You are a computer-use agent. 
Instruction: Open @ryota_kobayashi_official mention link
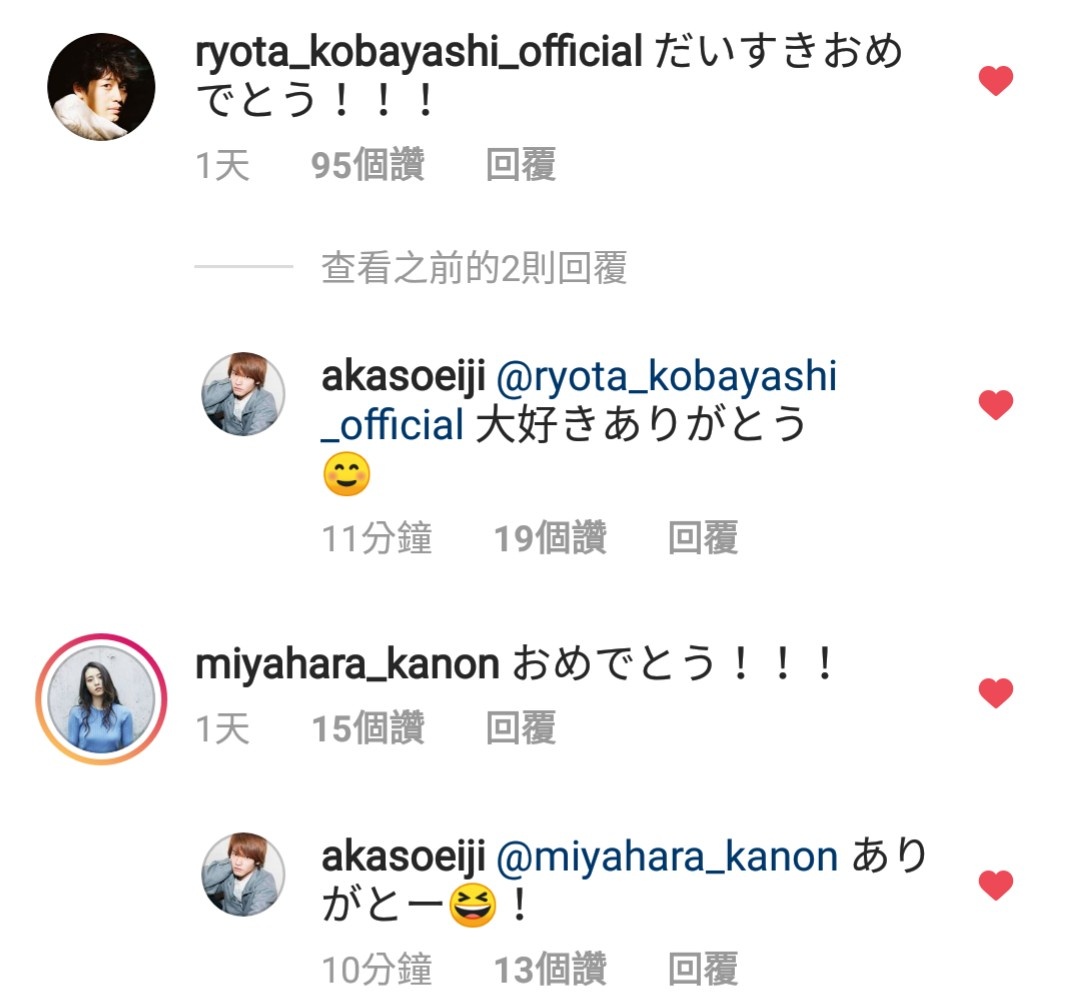(x=579, y=400)
